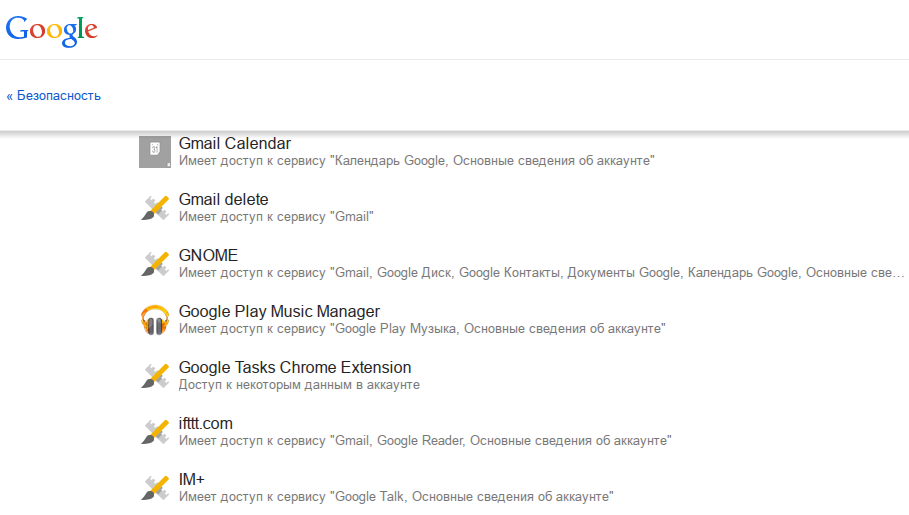Click the Gmail Calendar app icon
This screenshot has width=909, height=515.
coord(155,151)
